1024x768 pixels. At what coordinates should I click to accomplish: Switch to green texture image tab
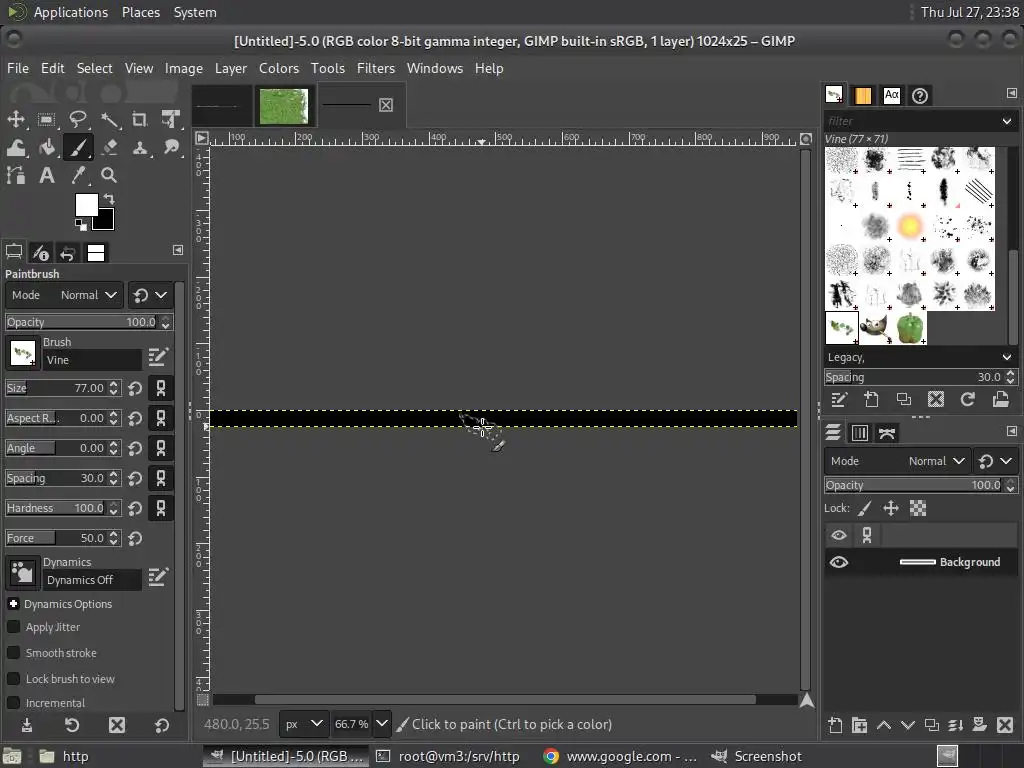[284, 106]
